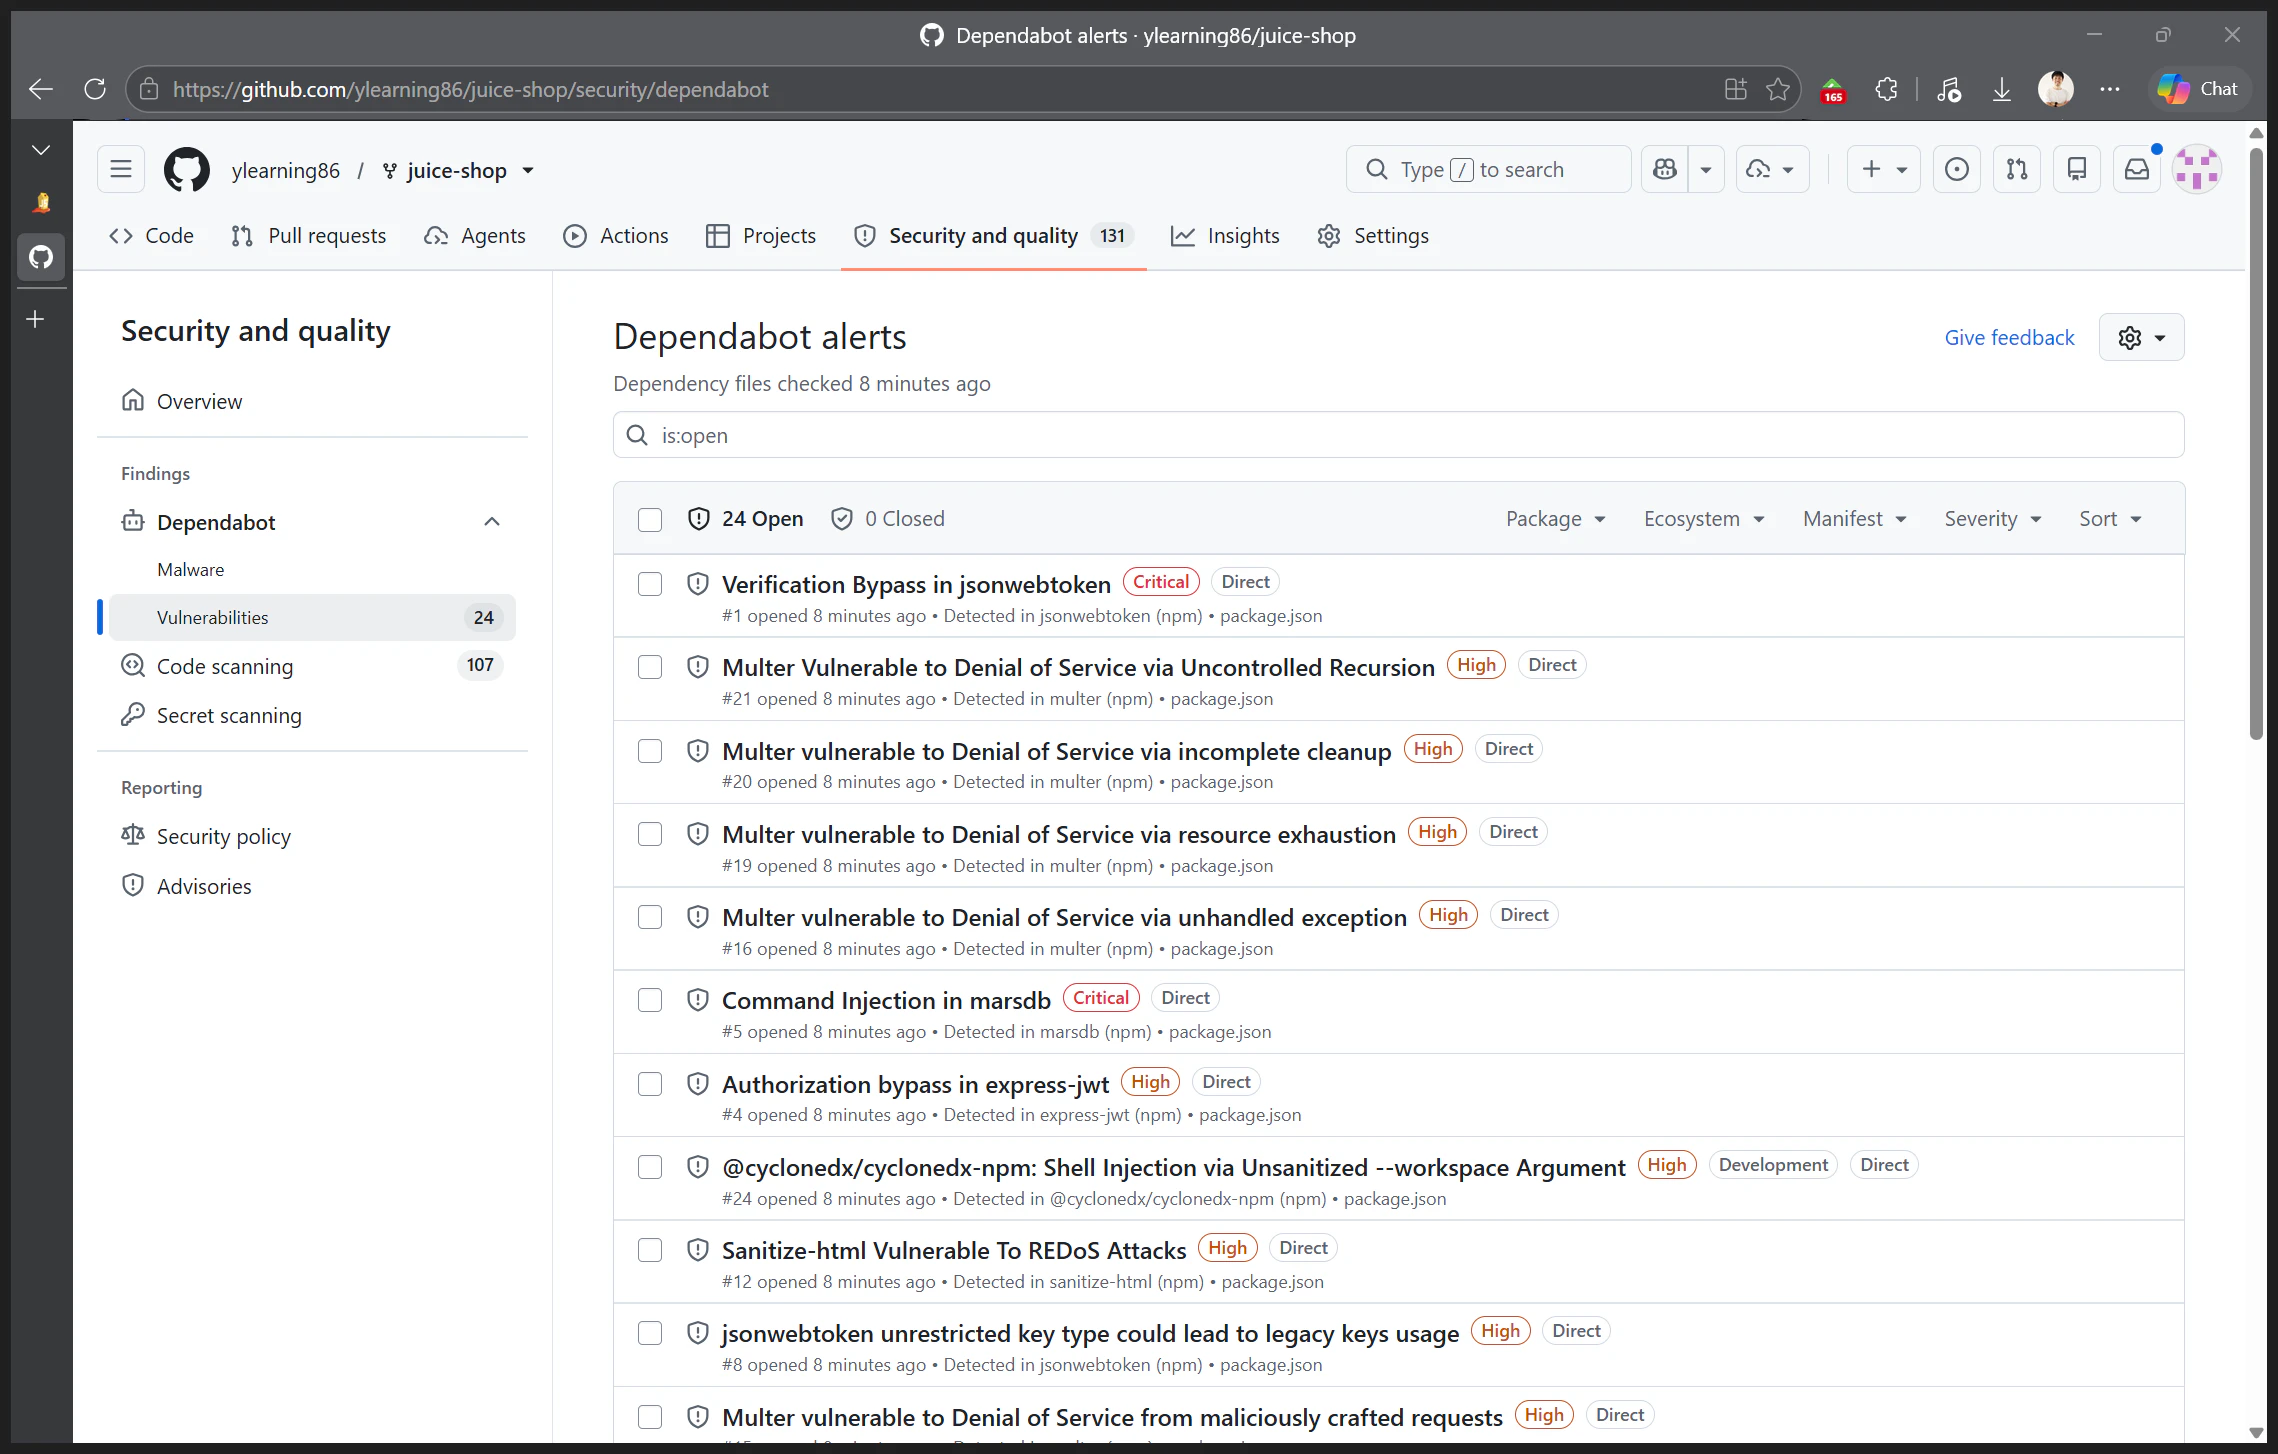This screenshot has width=2278, height=1454.
Task: Select all alerts checkbox in list header
Action: [650, 520]
